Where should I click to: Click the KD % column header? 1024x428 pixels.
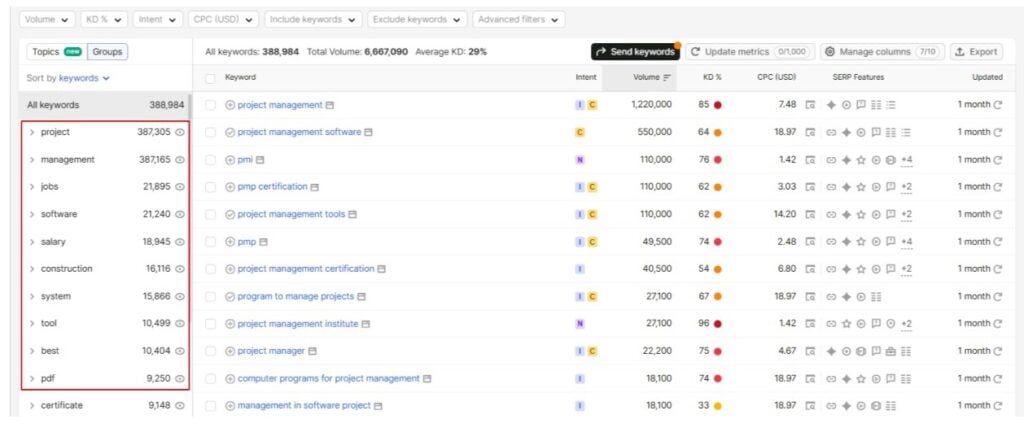click(x=712, y=77)
